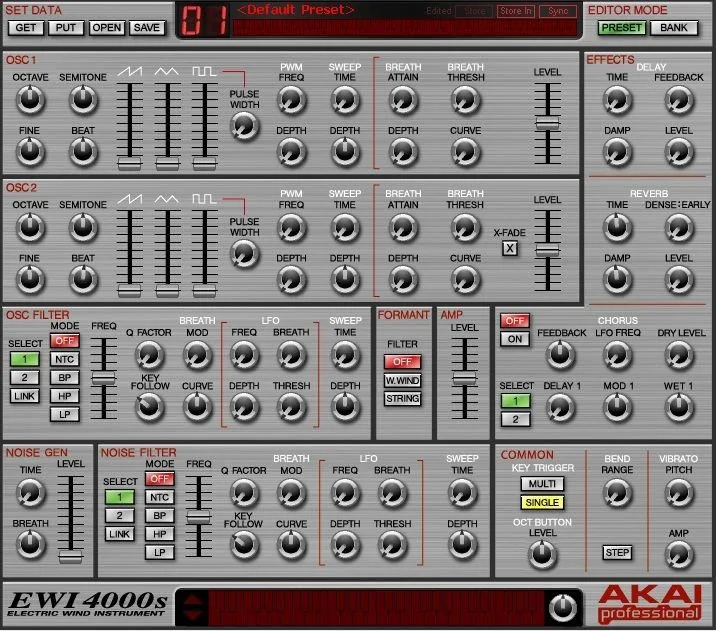
Task: Set OSC Filter mode to HP
Action: pos(65,396)
